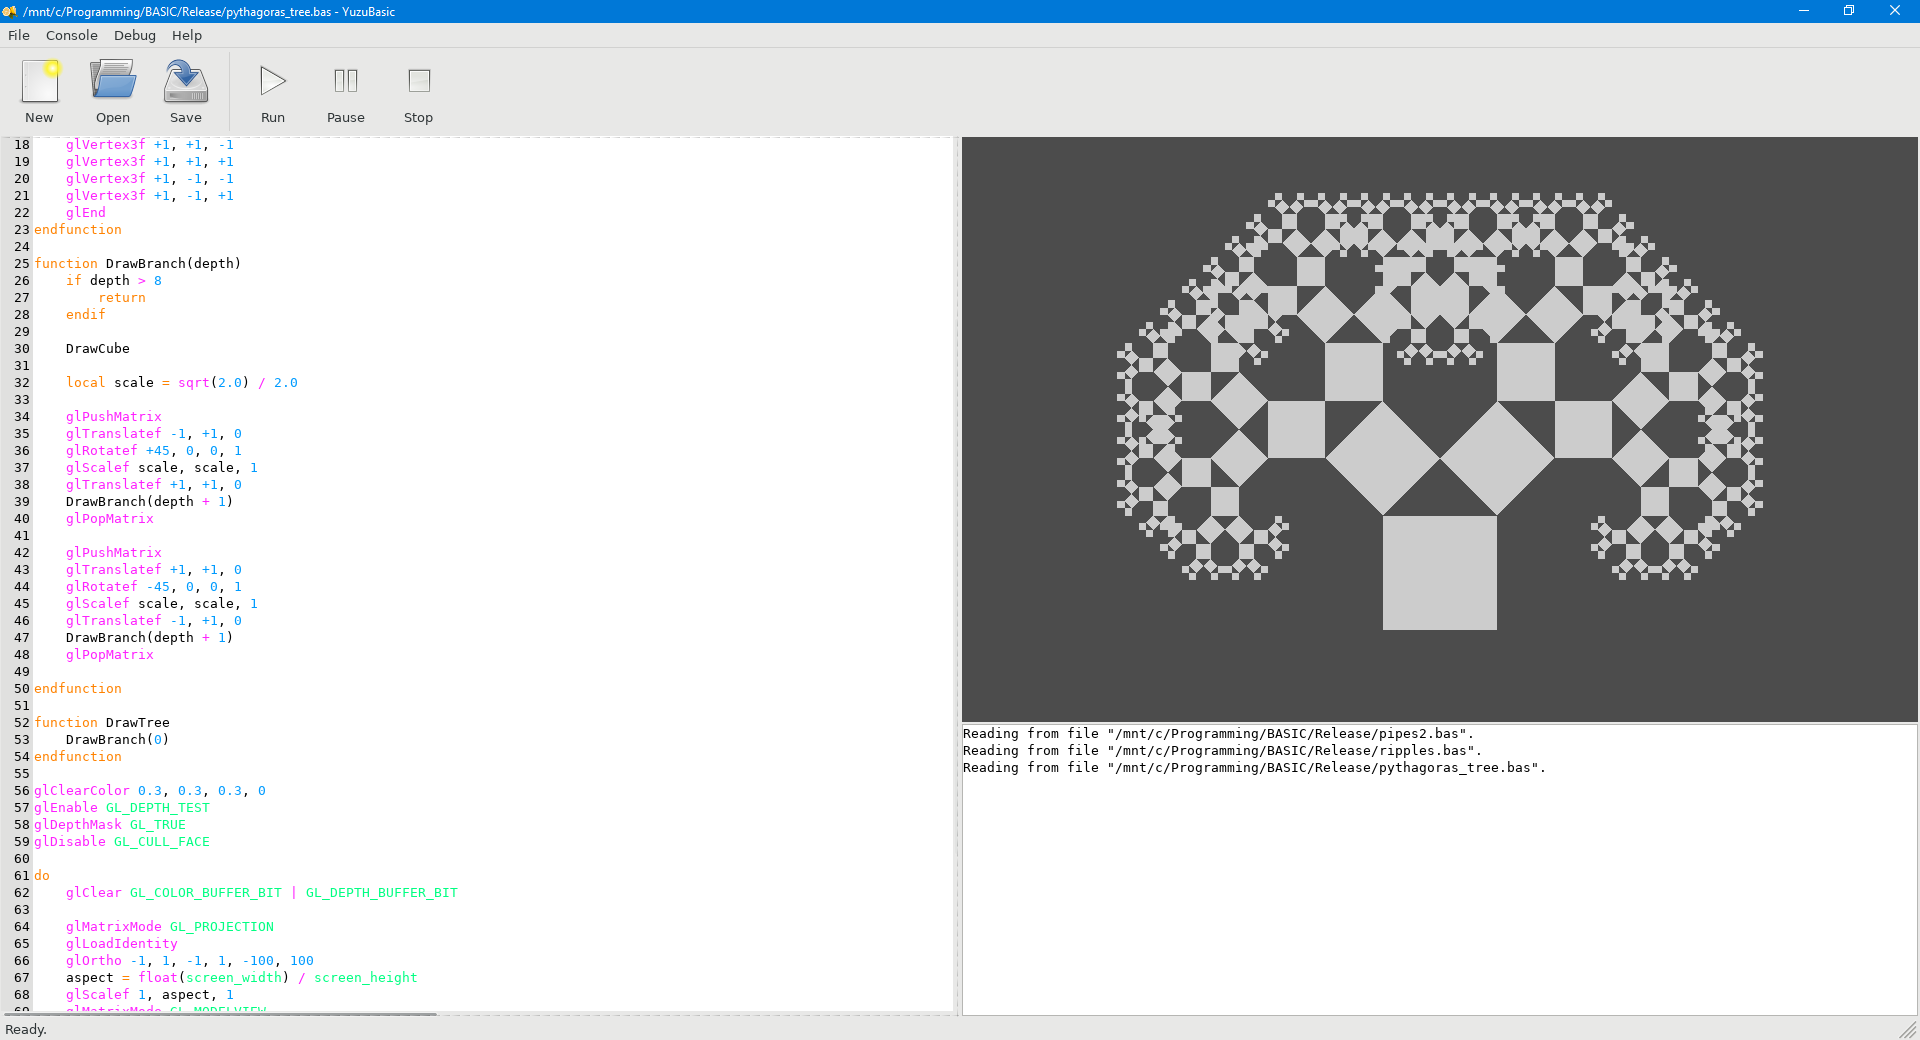Viewport: 1920px width, 1040px height.
Task: Click the splitter between editor and output
Action: pyautogui.click(x=957, y=576)
